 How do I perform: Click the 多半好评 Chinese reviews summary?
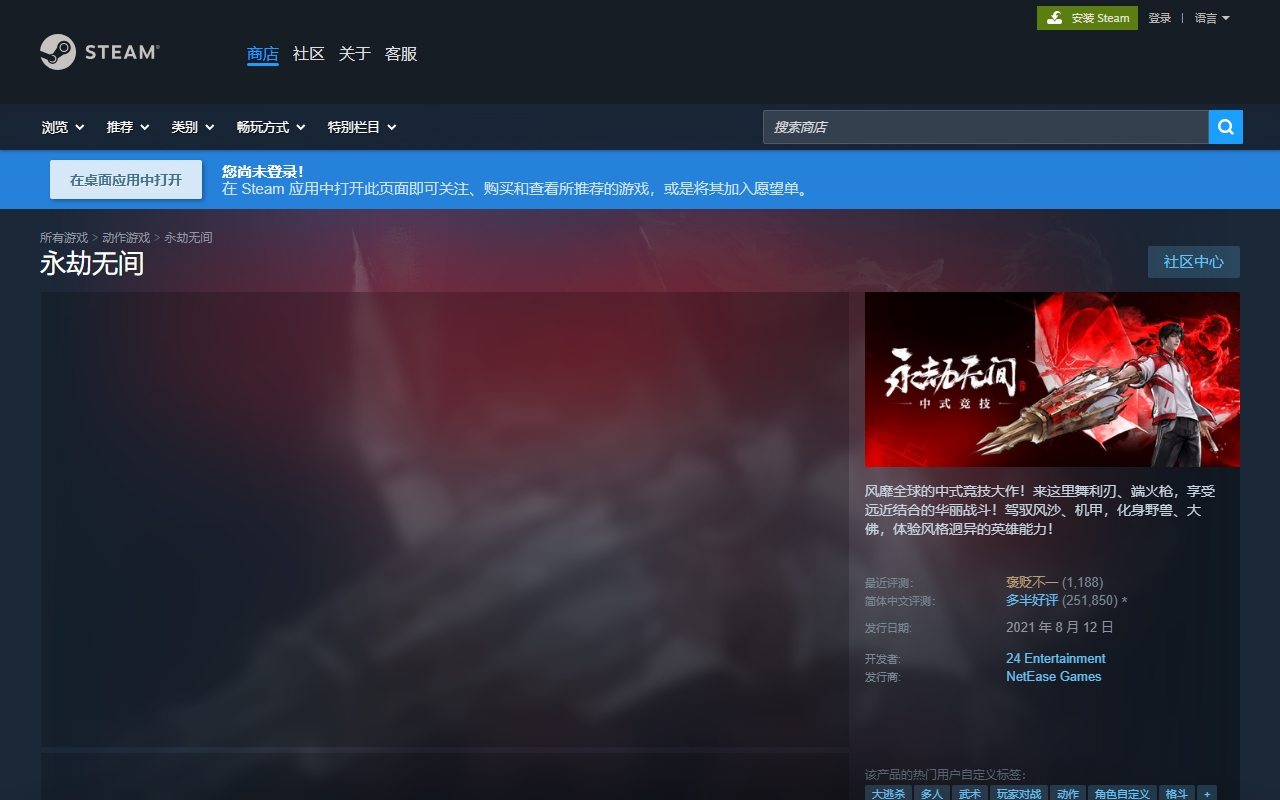coord(1032,600)
